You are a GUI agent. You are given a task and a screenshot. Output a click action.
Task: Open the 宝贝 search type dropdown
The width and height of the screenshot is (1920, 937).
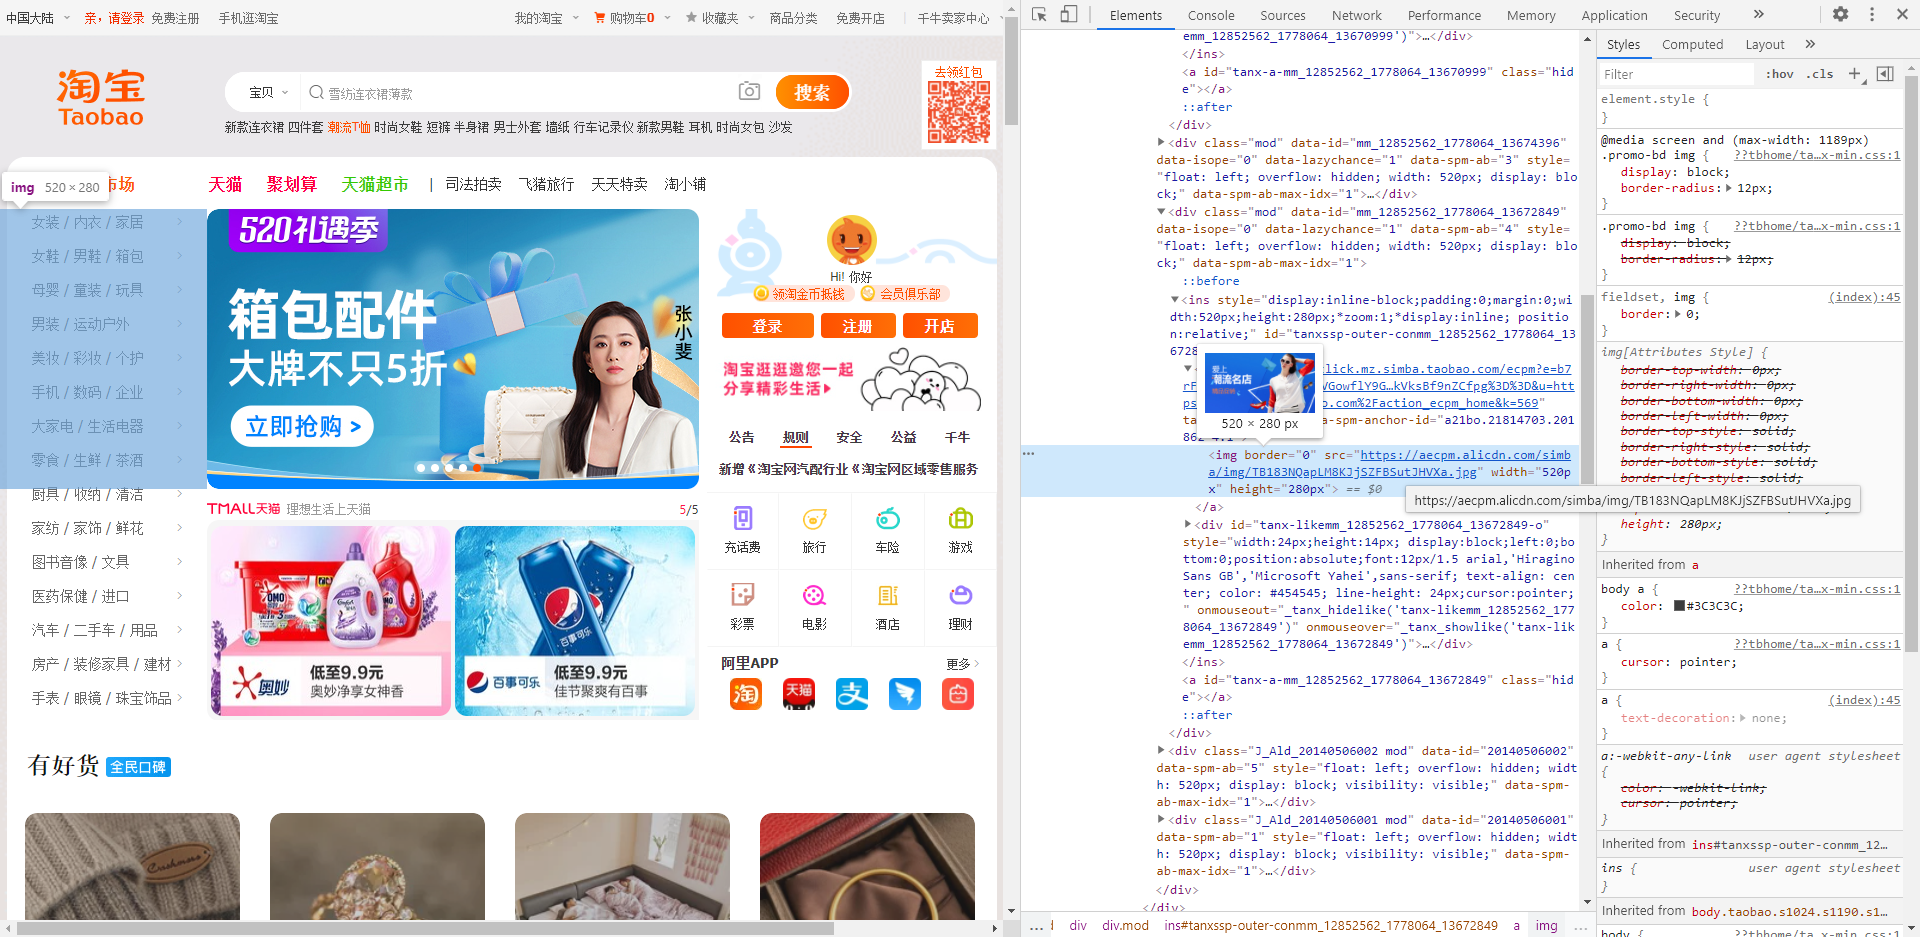click(268, 92)
